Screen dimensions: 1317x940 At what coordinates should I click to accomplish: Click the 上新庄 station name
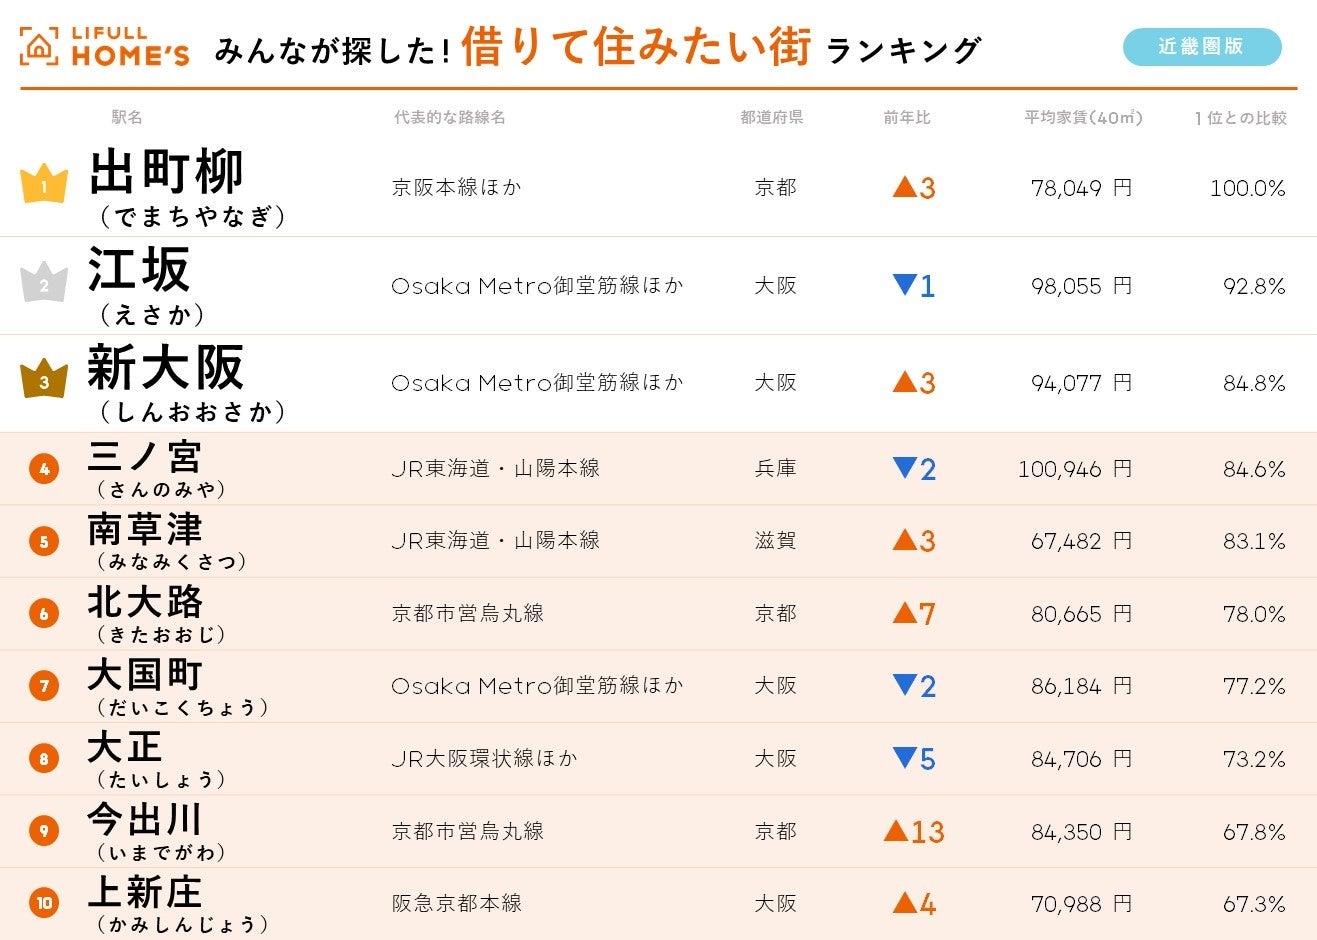pyautogui.click(x=145, y=892)
